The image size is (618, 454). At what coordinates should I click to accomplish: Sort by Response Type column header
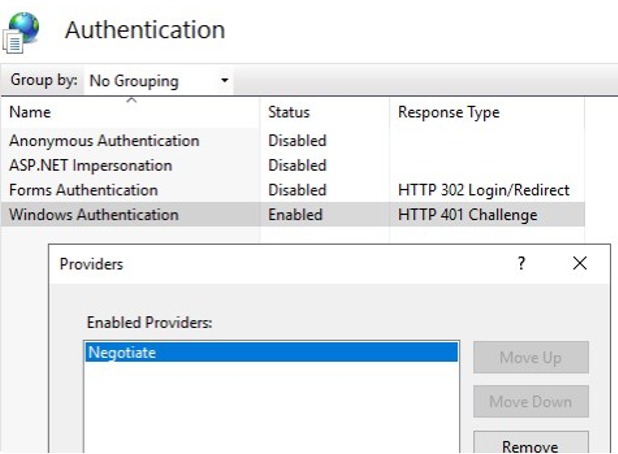tap(487, 112)
